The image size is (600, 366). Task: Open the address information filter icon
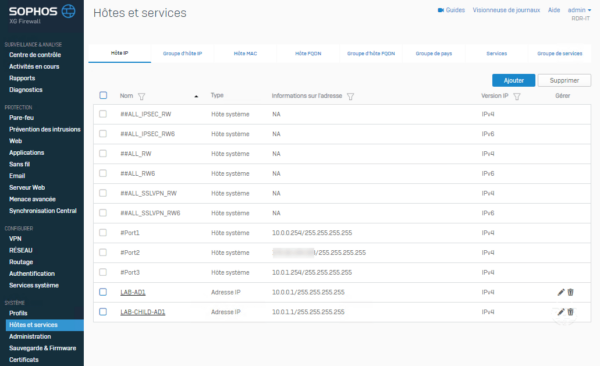[x=350, y=96]
